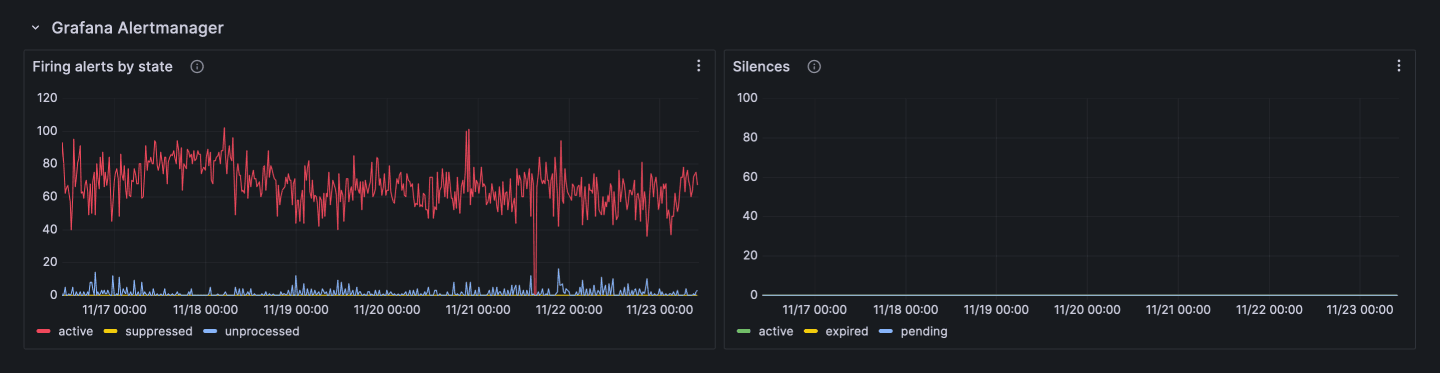Click 11/23 00:00 tick label in Silences chart
1440x373 pixels.
coord(1360,310)
